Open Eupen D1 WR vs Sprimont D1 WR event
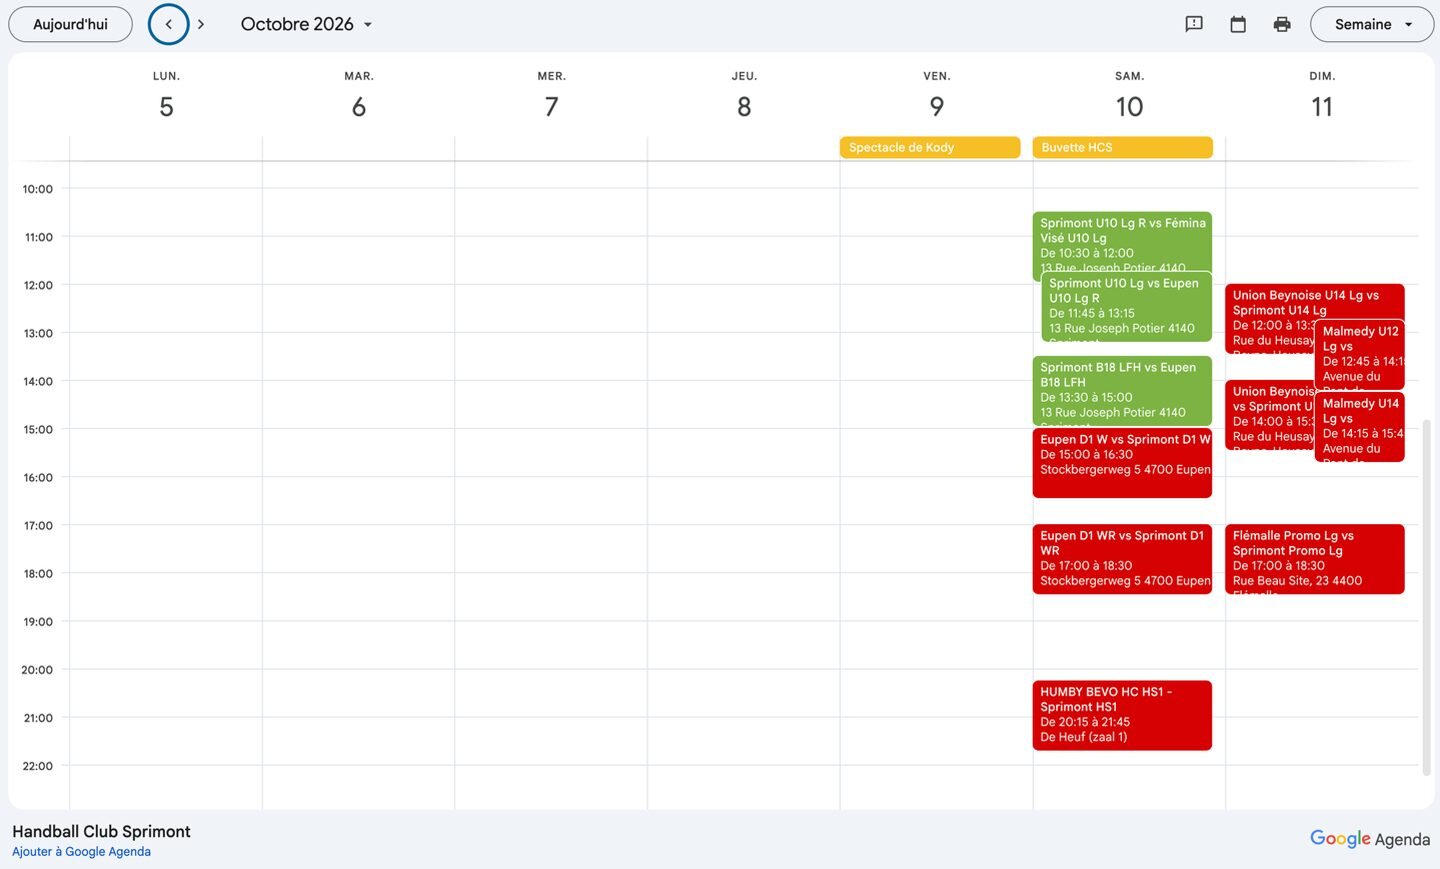The image size is (1440, 869). pyautogui.click(x=1122, y=559)
